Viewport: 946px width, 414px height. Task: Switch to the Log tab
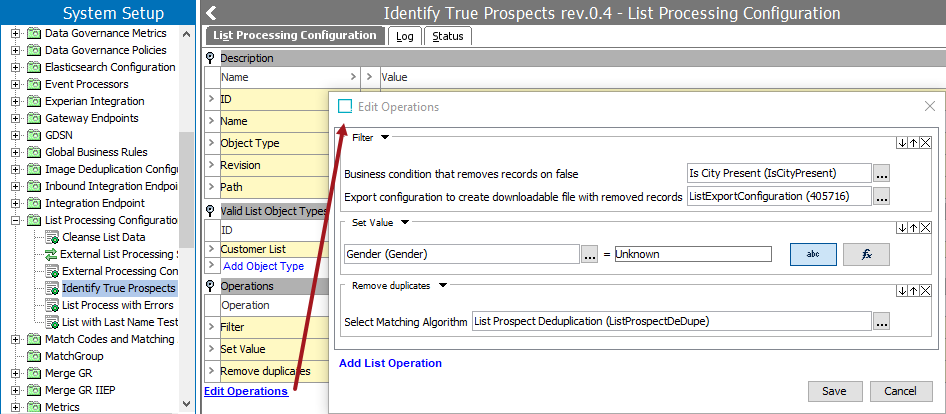(404, 36)
